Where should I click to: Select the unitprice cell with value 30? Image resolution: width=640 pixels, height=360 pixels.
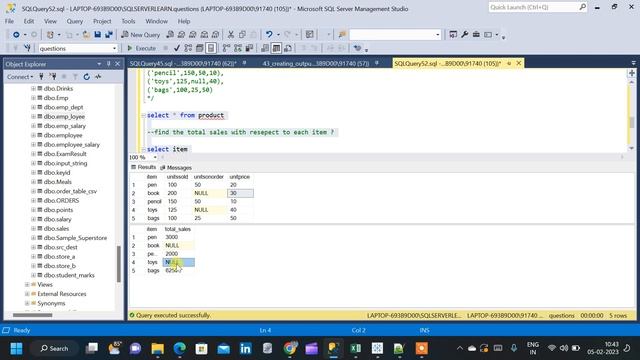(x=240, y=193)
